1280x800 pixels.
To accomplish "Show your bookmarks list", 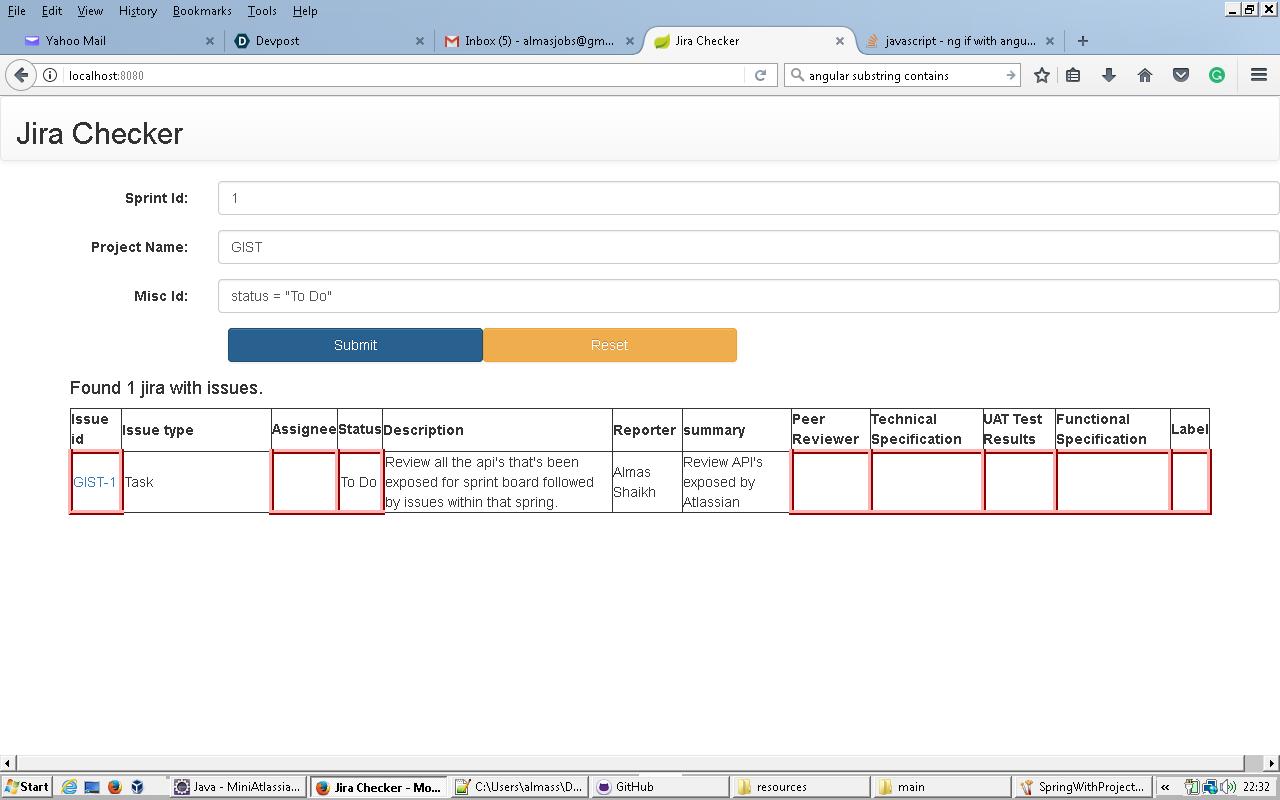I will pos(1073,75).
